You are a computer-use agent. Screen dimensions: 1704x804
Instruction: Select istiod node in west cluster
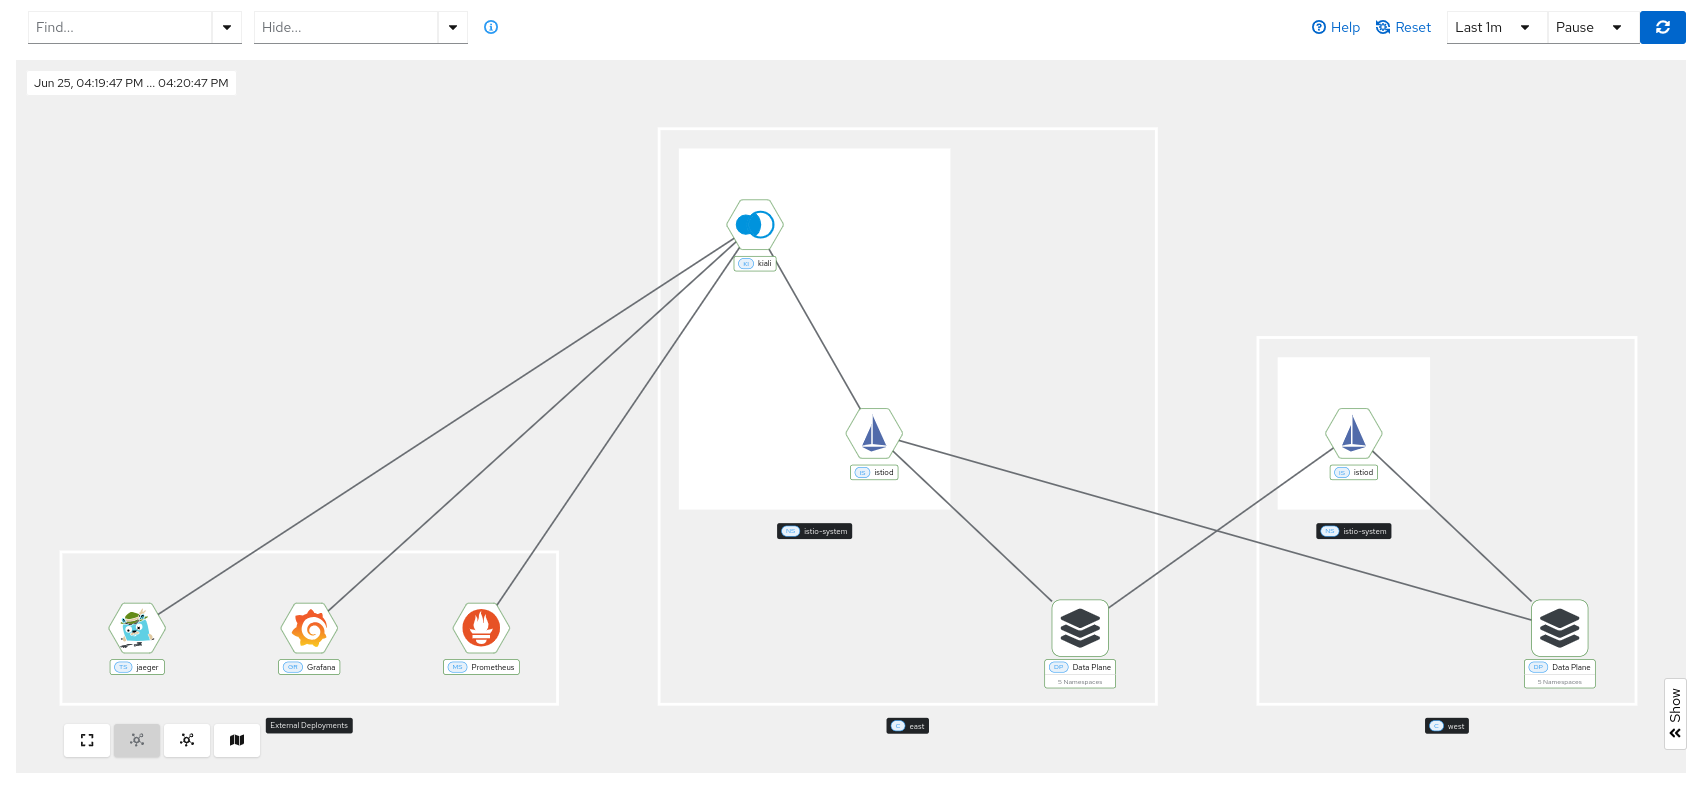(1353, 434)
